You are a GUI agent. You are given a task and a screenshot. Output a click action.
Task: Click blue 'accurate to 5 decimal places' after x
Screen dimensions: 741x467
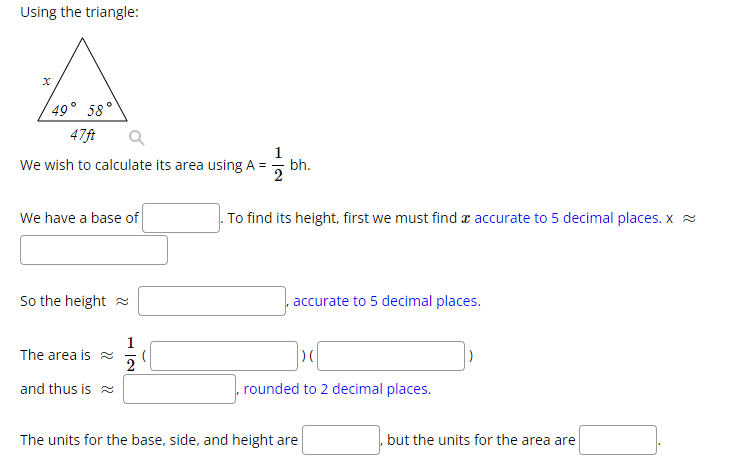568,218
